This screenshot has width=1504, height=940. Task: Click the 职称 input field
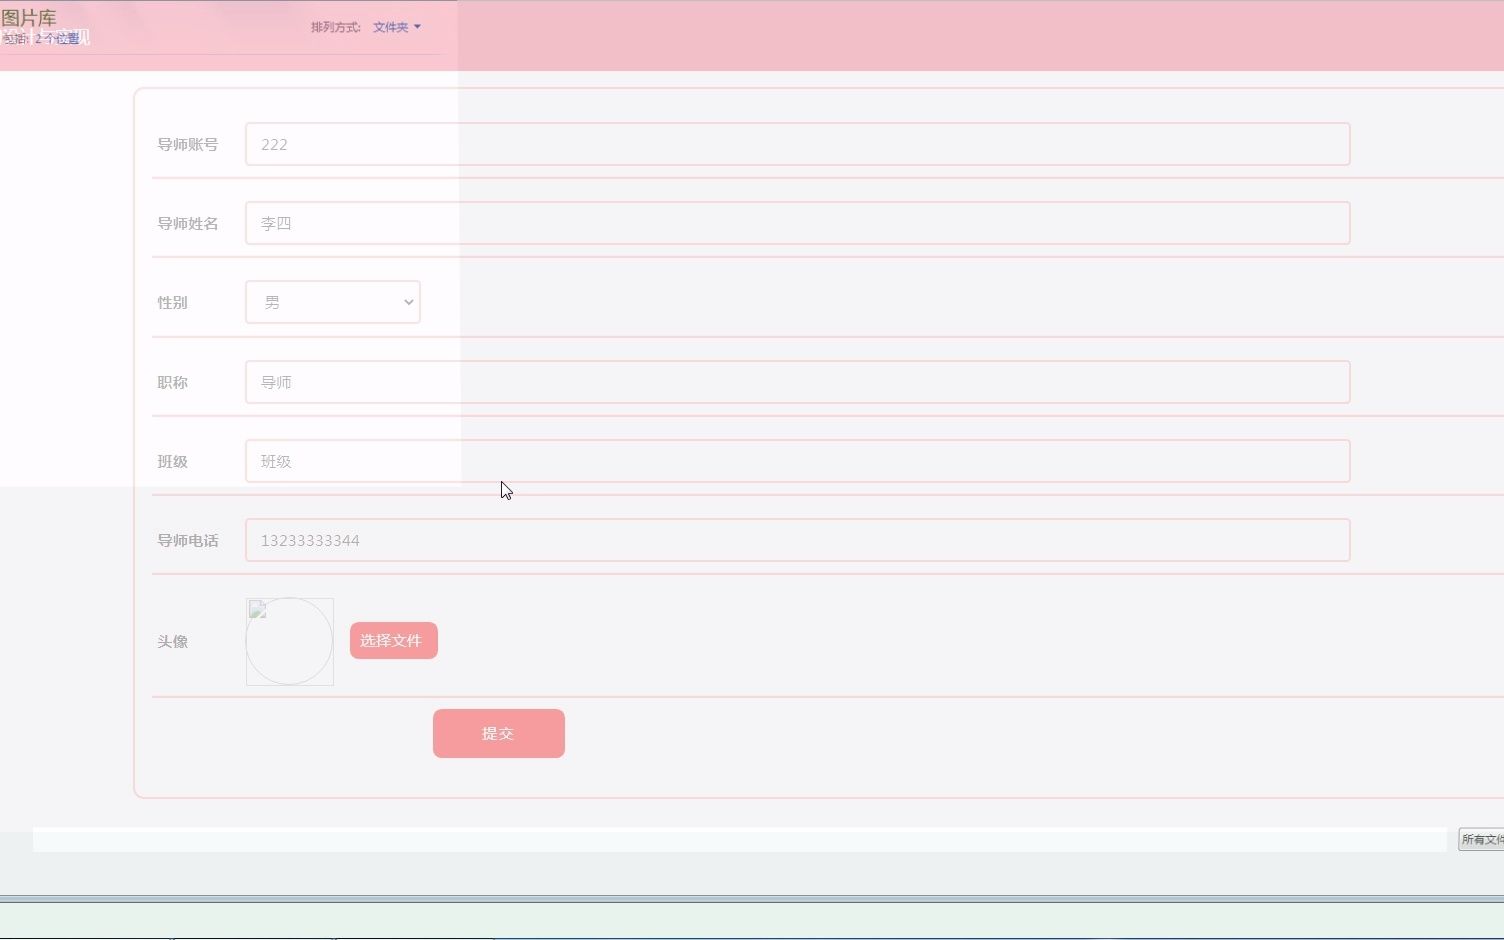(797, 382)
